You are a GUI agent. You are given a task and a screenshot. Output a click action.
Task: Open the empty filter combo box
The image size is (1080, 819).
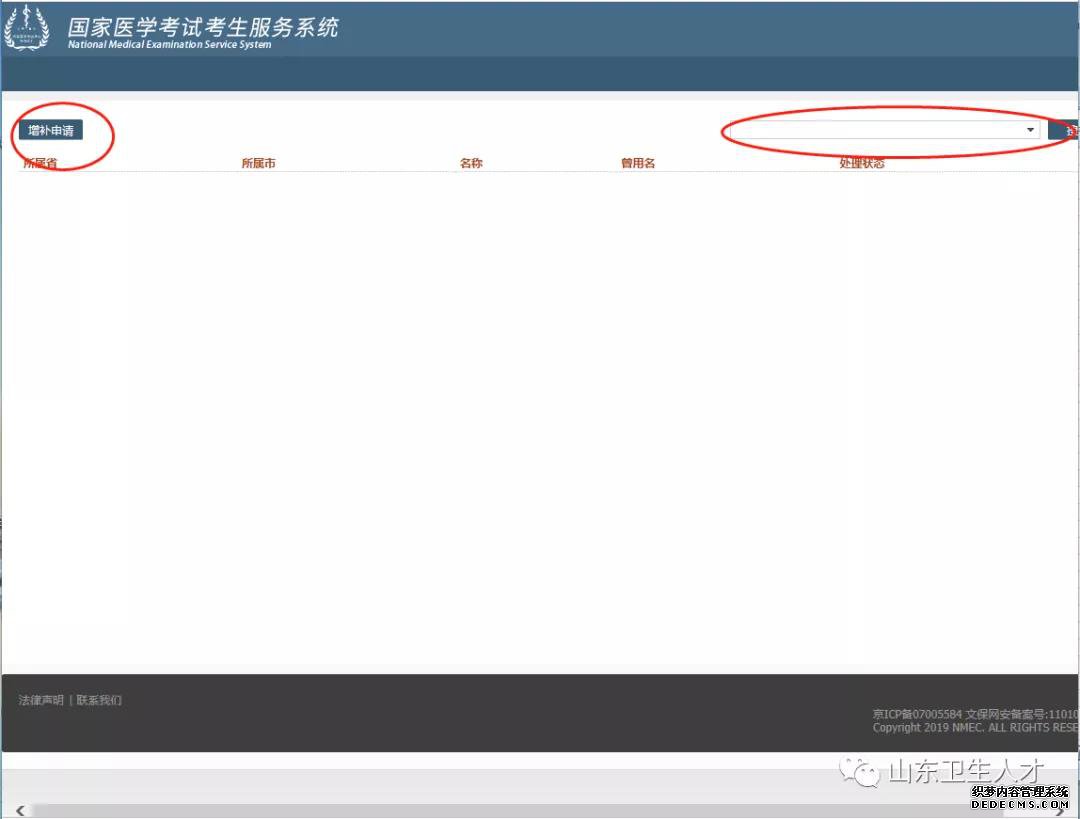click(x=878, y=130)
